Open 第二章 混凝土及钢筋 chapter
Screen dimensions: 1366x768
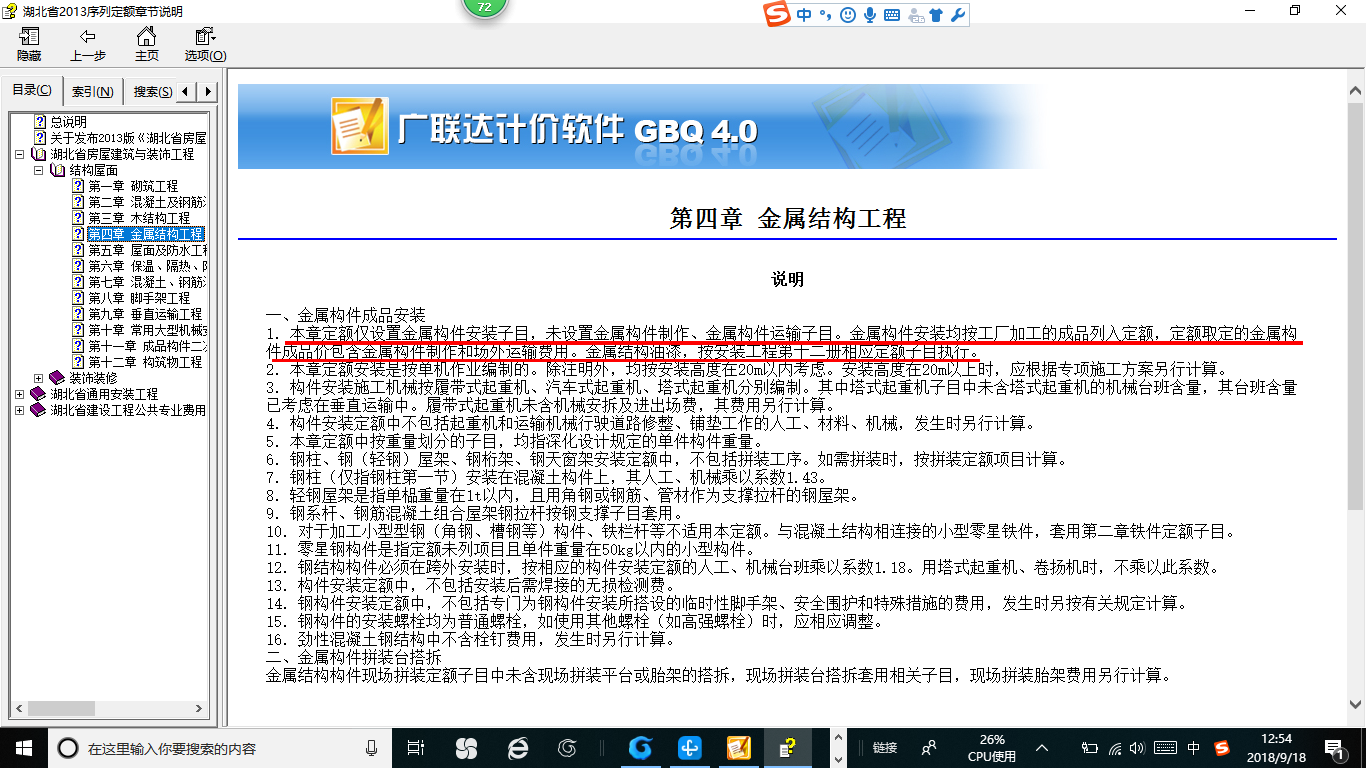[x=147, y=202]
